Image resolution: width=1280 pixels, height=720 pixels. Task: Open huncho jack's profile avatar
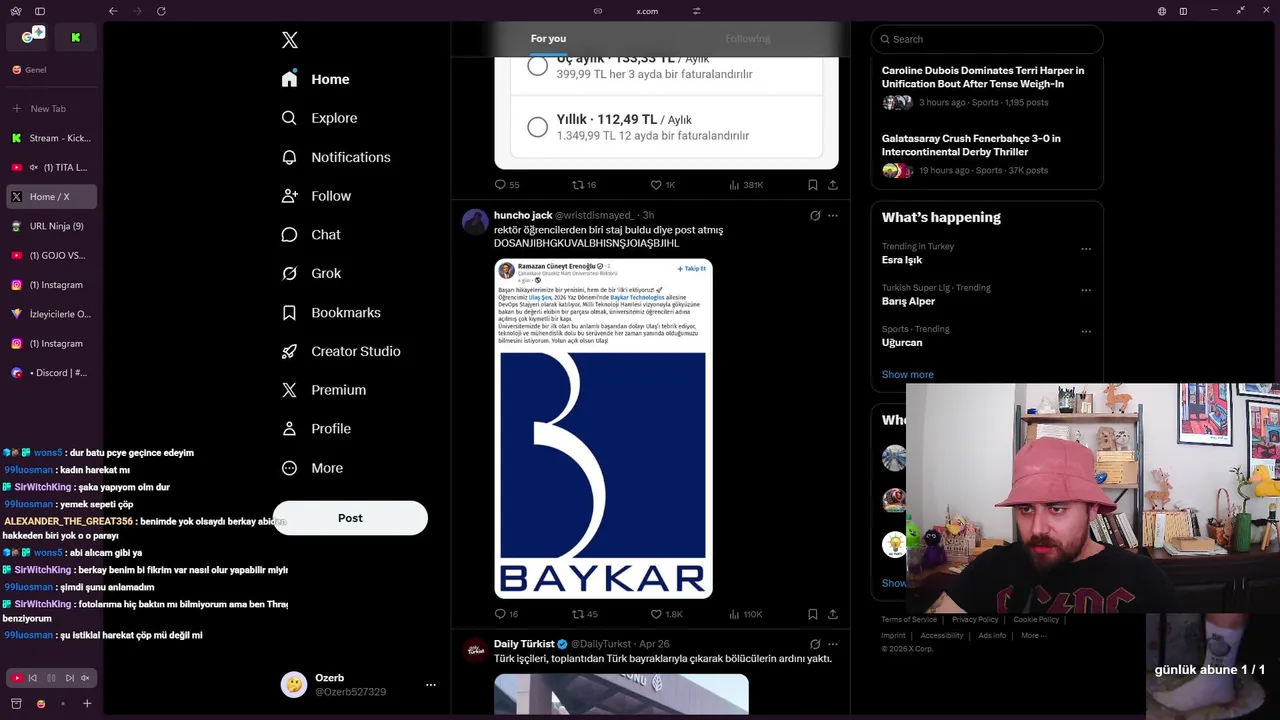click(x=475, y=221)
